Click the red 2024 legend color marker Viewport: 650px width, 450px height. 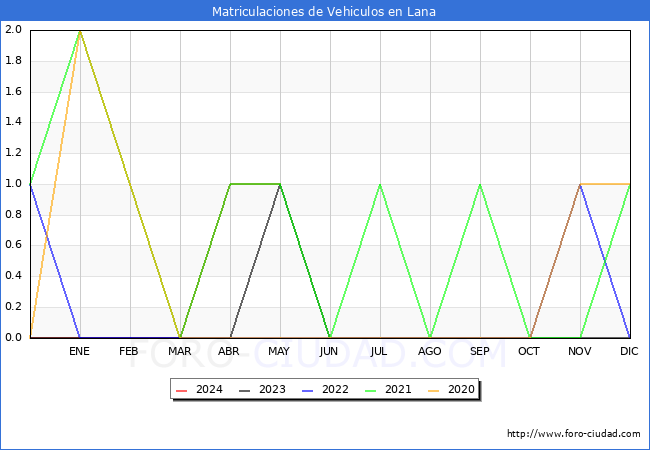(182, 390)
